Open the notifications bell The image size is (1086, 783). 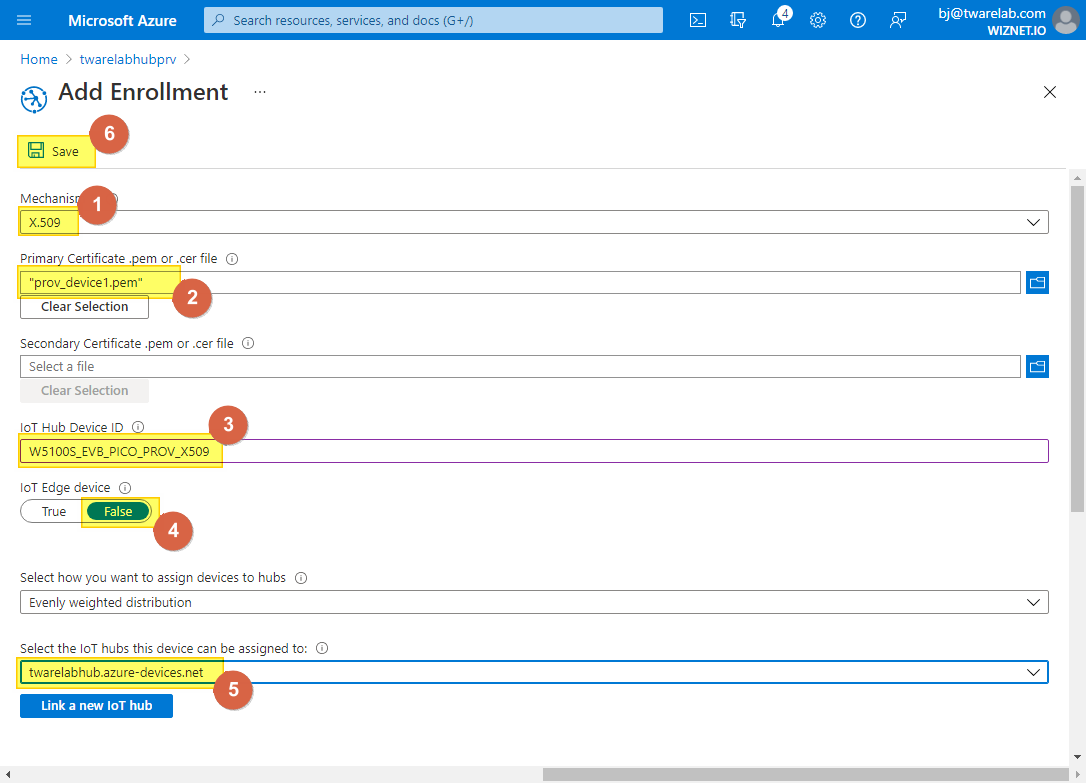(778, 19)
